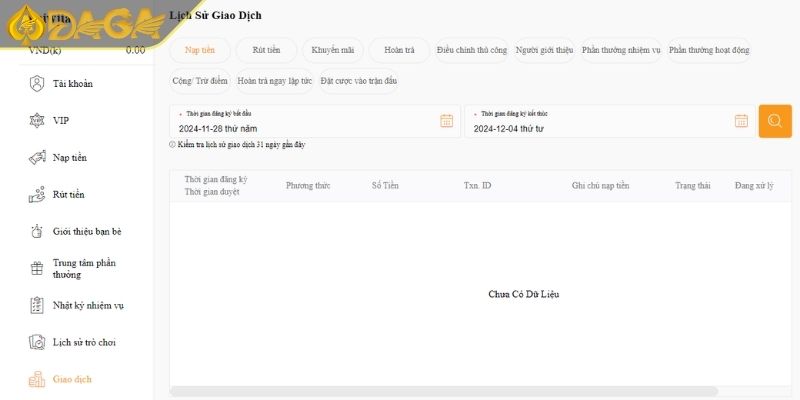Click the Đặt cược vào trận đấu button
Image resolution: width=800 pixels, height=400 pixels.
pyautogui.click(x=358, y=80)
